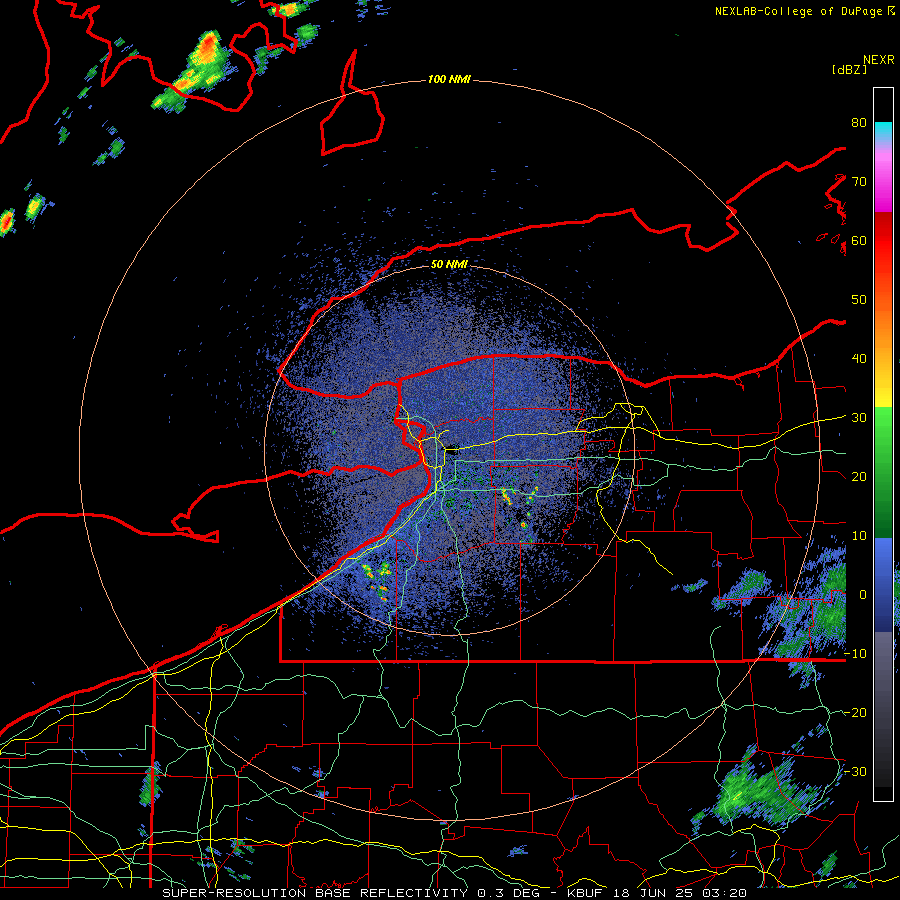Click the 80 value on the dBZ scale
This screenshot has width=900, height=900.
(859, 122)
